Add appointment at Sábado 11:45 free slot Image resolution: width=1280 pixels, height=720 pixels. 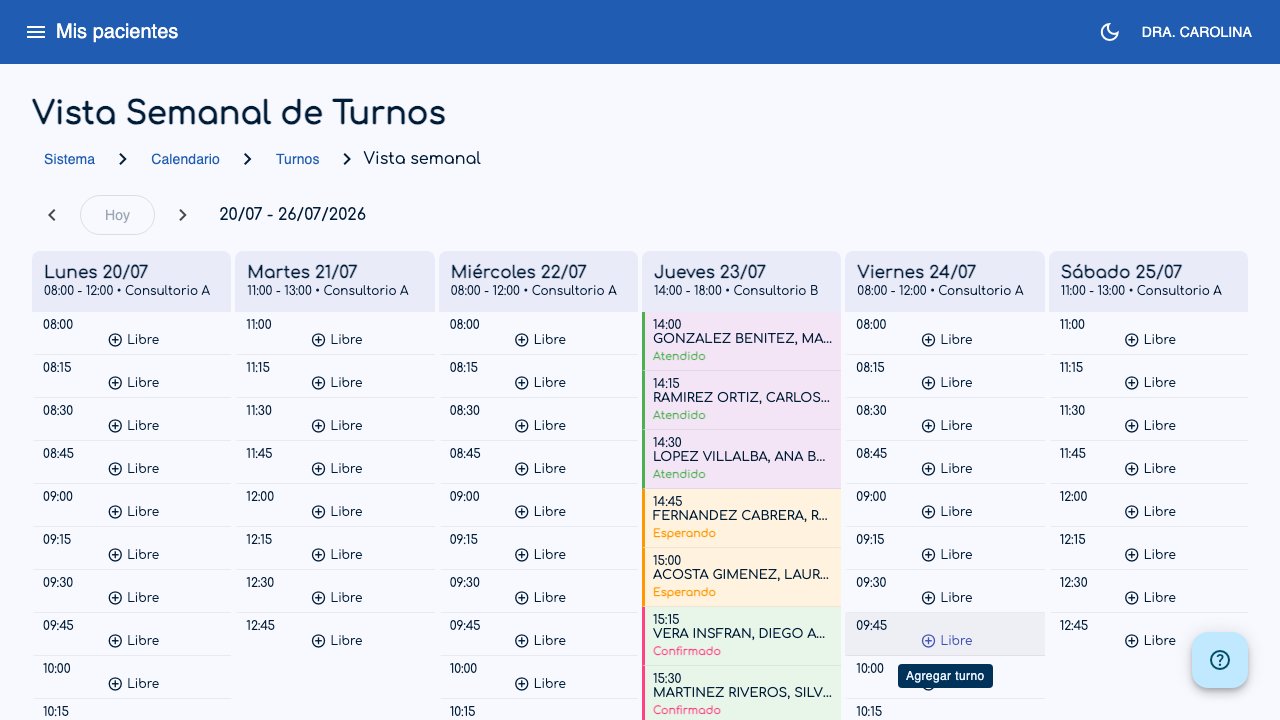click(1149, 462)
